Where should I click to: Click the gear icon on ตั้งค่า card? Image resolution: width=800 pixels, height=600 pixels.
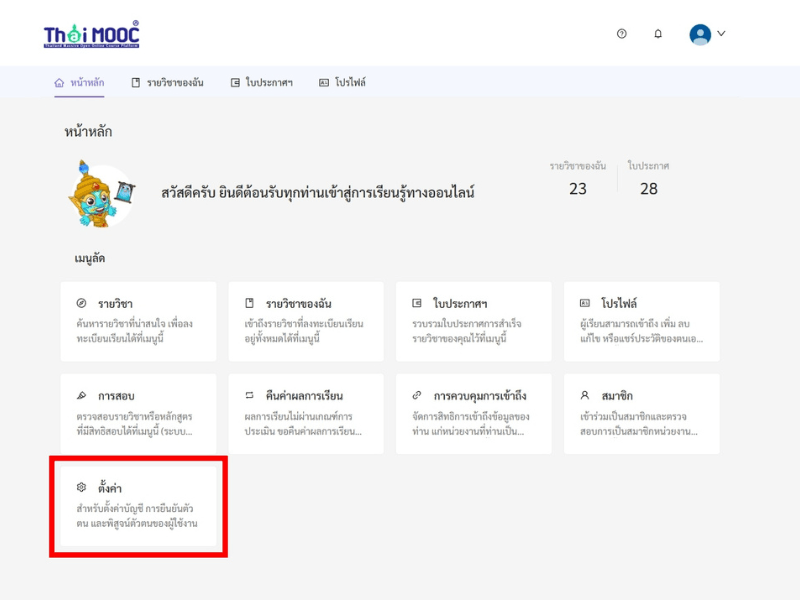(x=81, y=487)
